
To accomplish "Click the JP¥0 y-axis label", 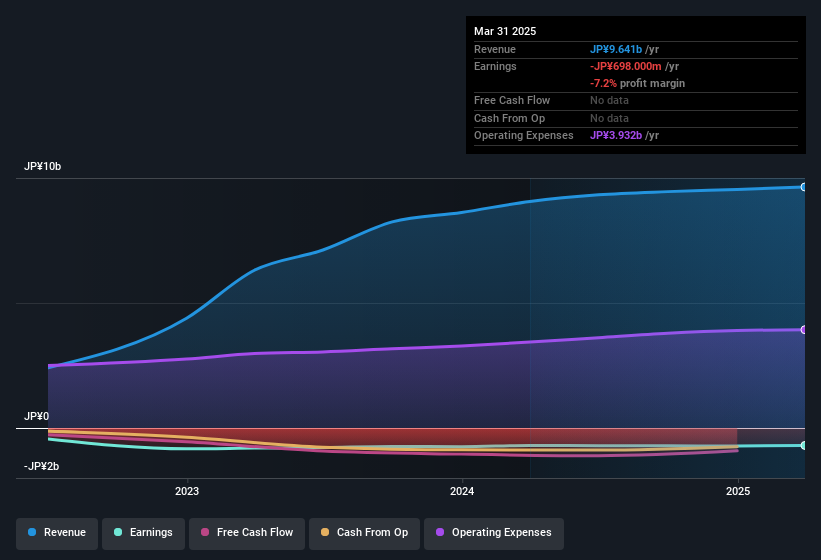I will click(x=36, y=416).
